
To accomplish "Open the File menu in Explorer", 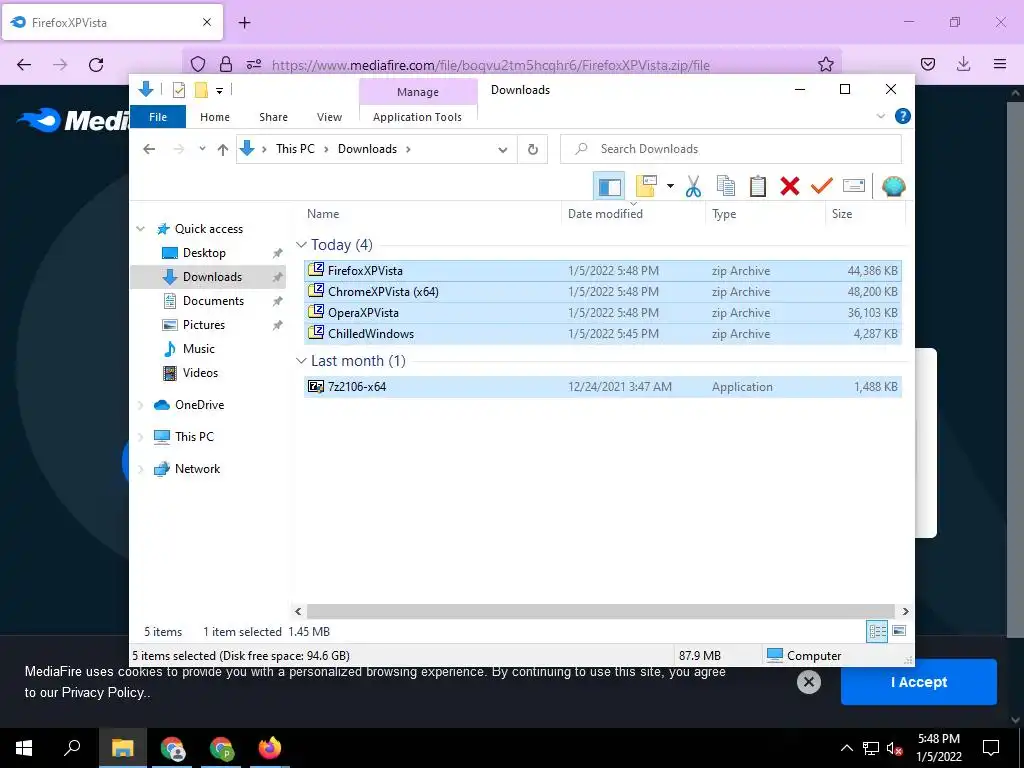I will pyautogui.click(x=158, y=117).
